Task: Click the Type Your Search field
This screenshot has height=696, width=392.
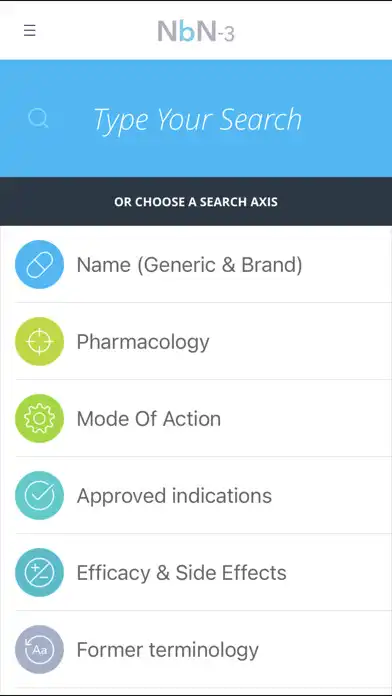Action: coord(198,119)
